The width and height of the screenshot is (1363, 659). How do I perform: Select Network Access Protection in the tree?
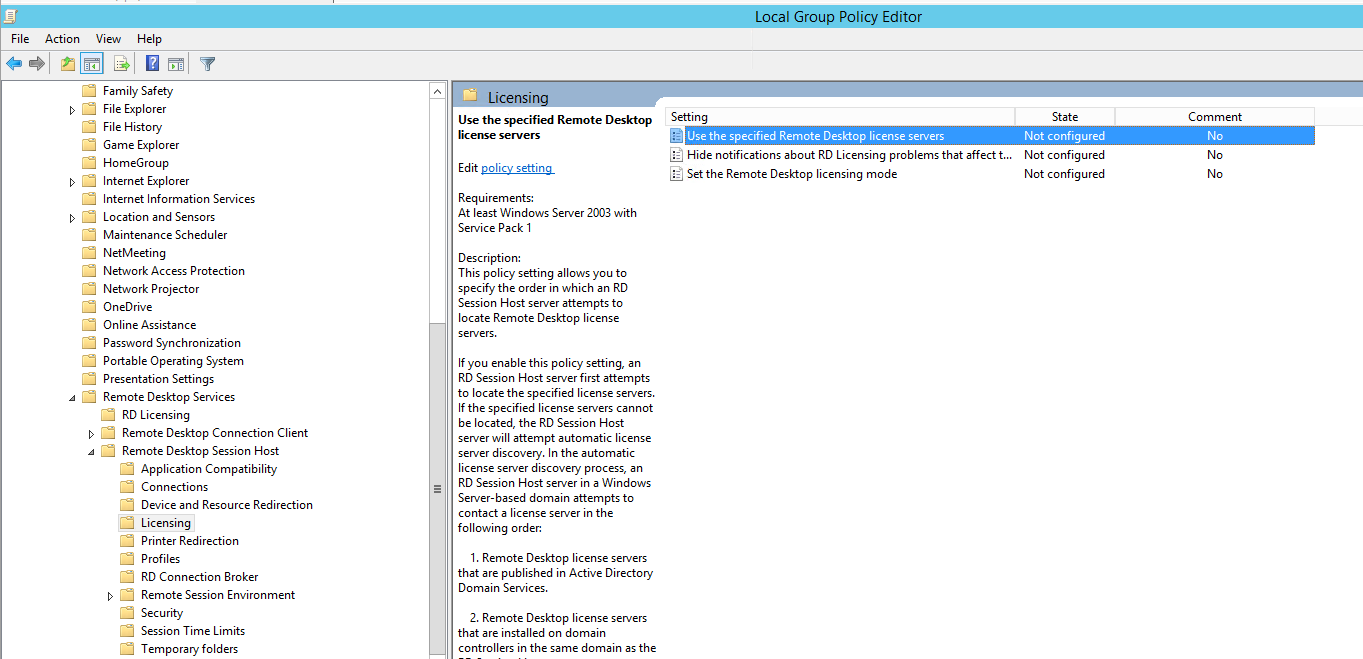click(174, 271)
